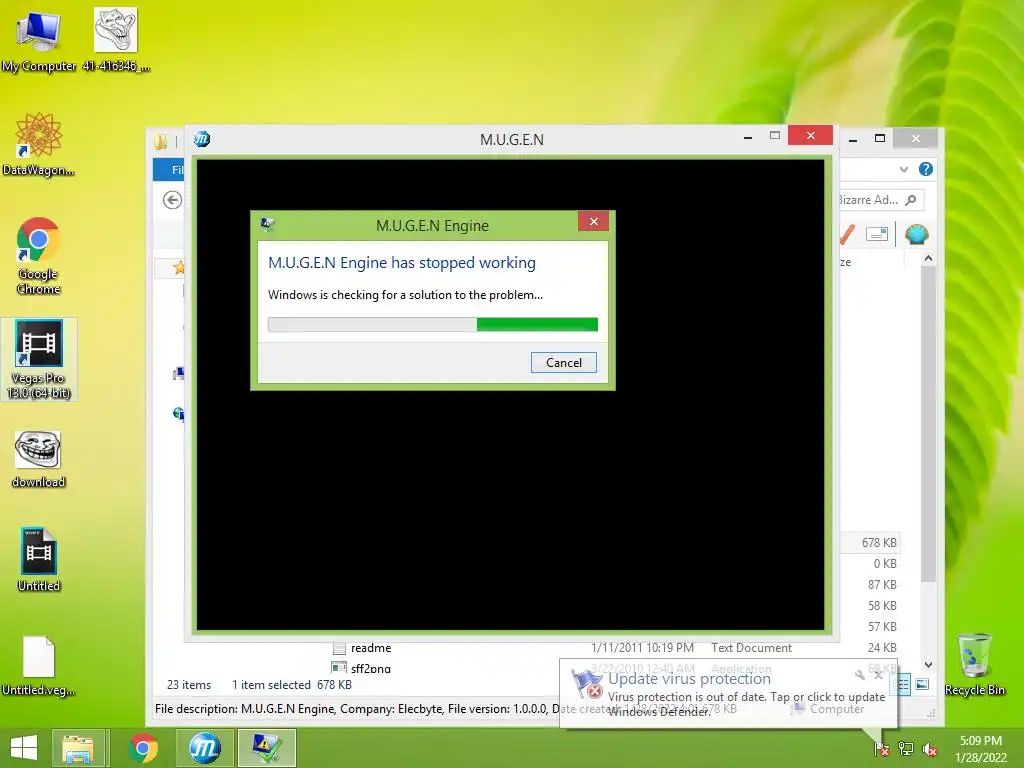Viewport: 1024px width, 768px height.
Task: Click the 87 KB size cell
Action: (882, 584)
